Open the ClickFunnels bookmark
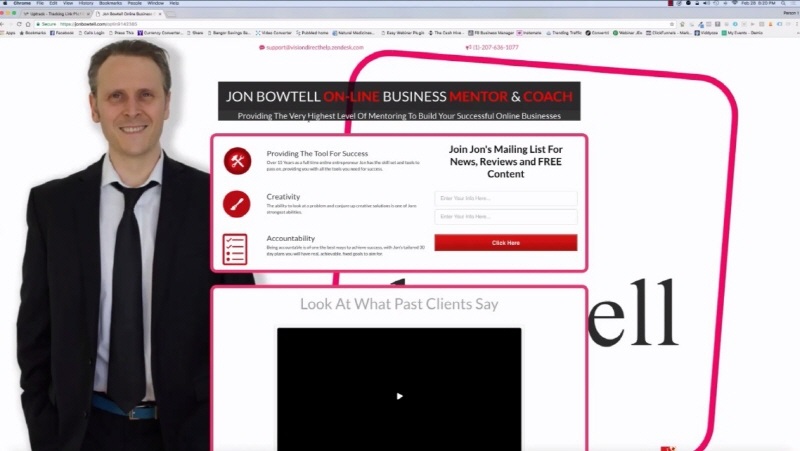Image resolution: width=800 pixels, height=451 pixels. click(668, 33)
